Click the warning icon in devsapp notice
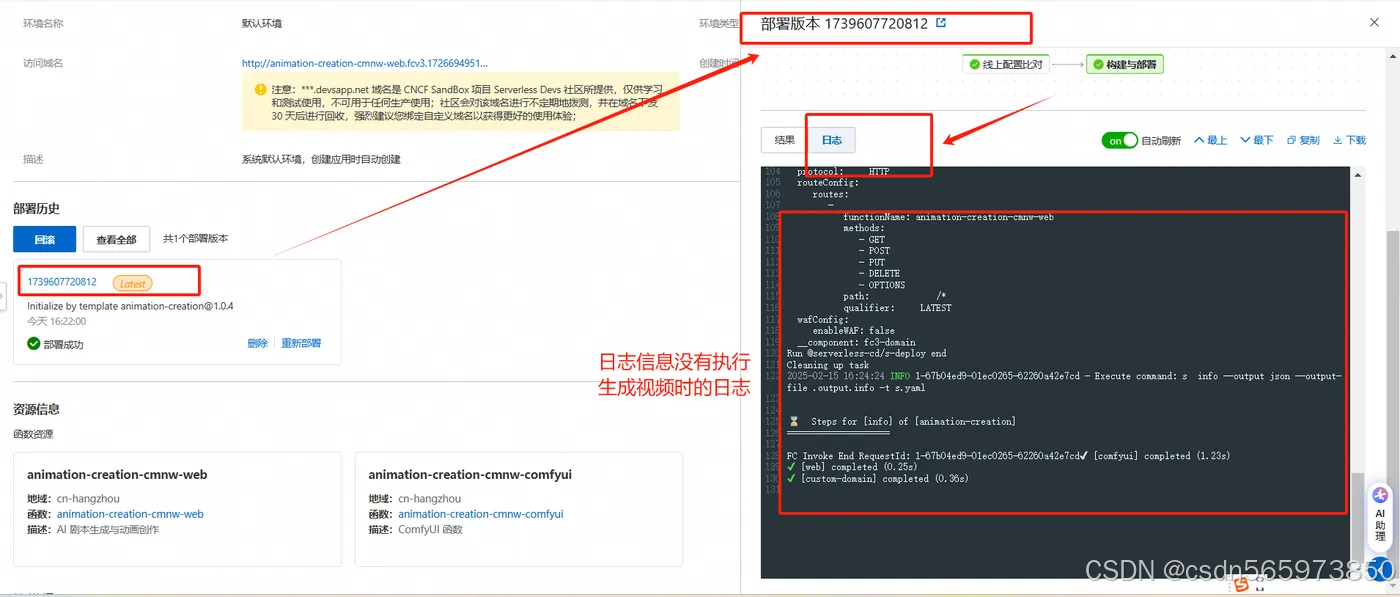This screenshot has width=1400, height=597. (x=260, y=89)
